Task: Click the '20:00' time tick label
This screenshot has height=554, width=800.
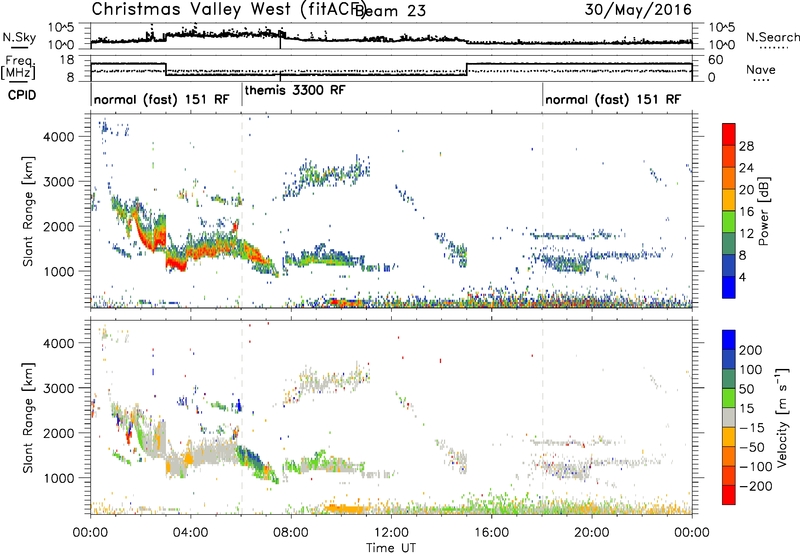Action: click(592, 533)
